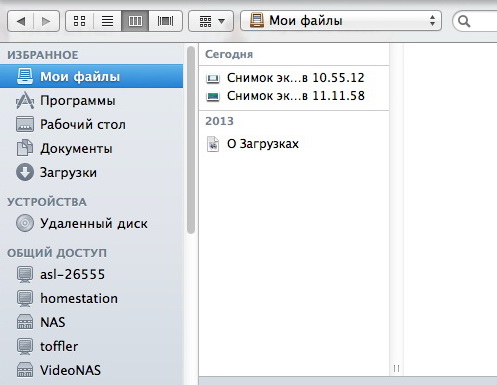Switch to icon grid view

point(79,21)
